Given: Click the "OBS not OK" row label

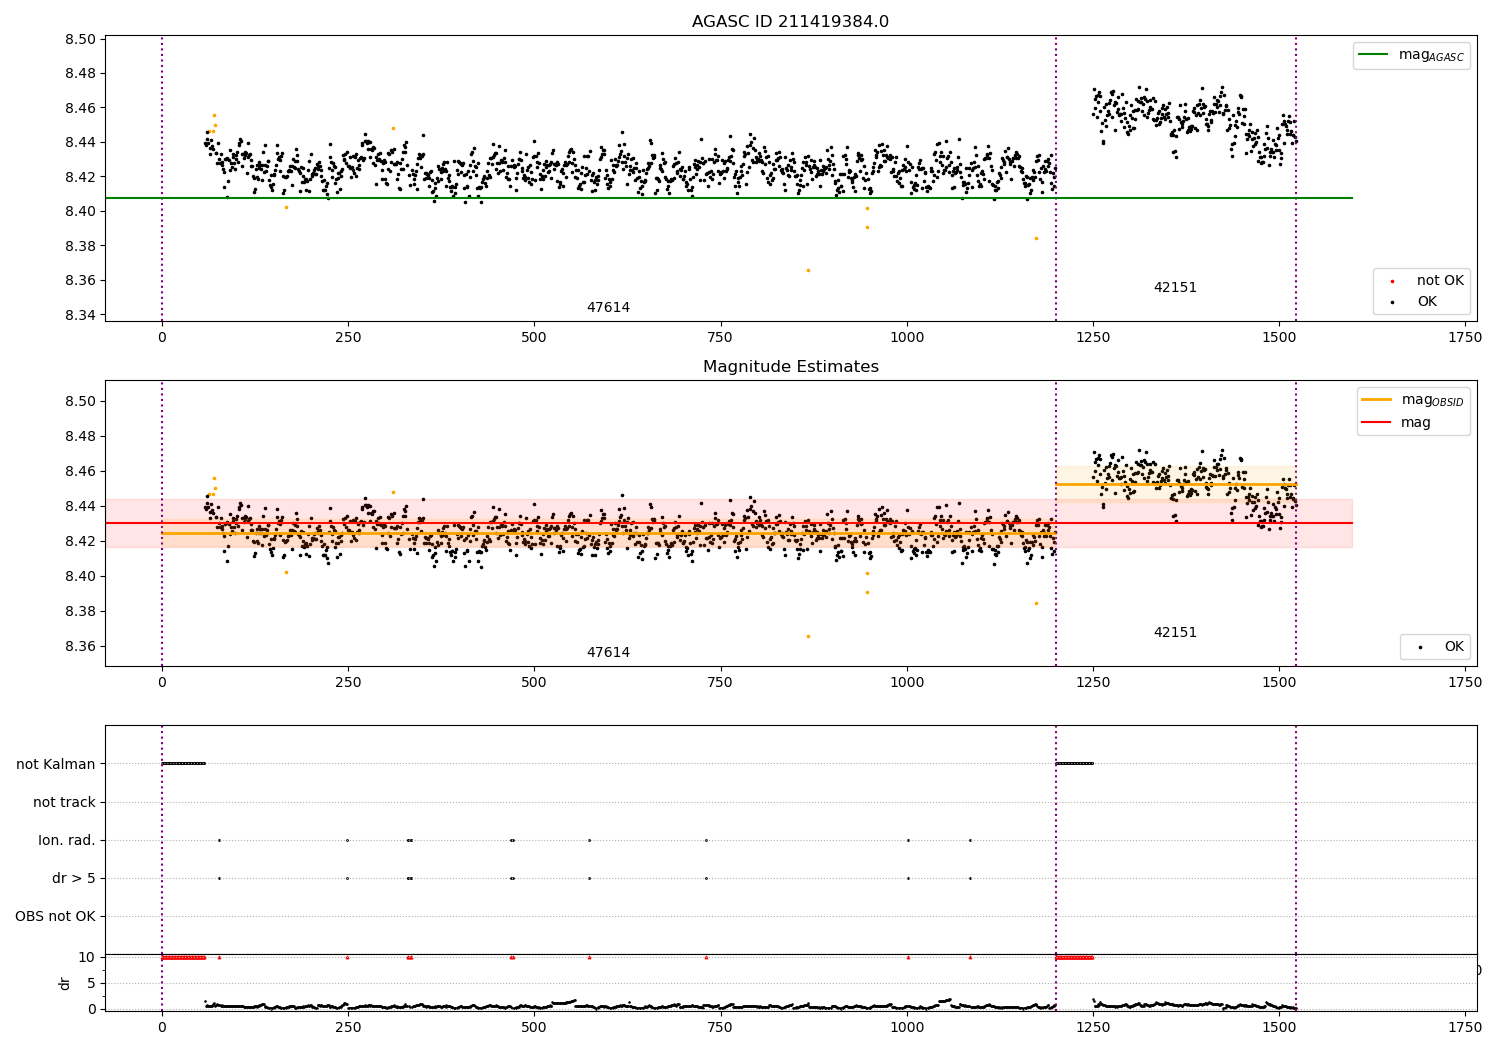Looking at the screenshot, I should [x=55, y=916].
